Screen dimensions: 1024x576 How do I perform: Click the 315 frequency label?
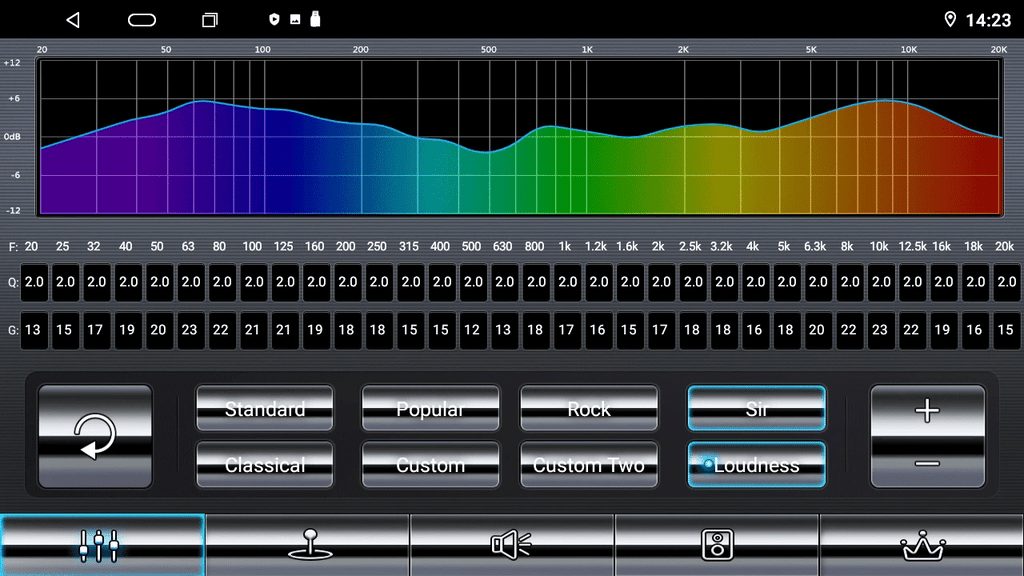pyautogui.click(x=409, y=246)
